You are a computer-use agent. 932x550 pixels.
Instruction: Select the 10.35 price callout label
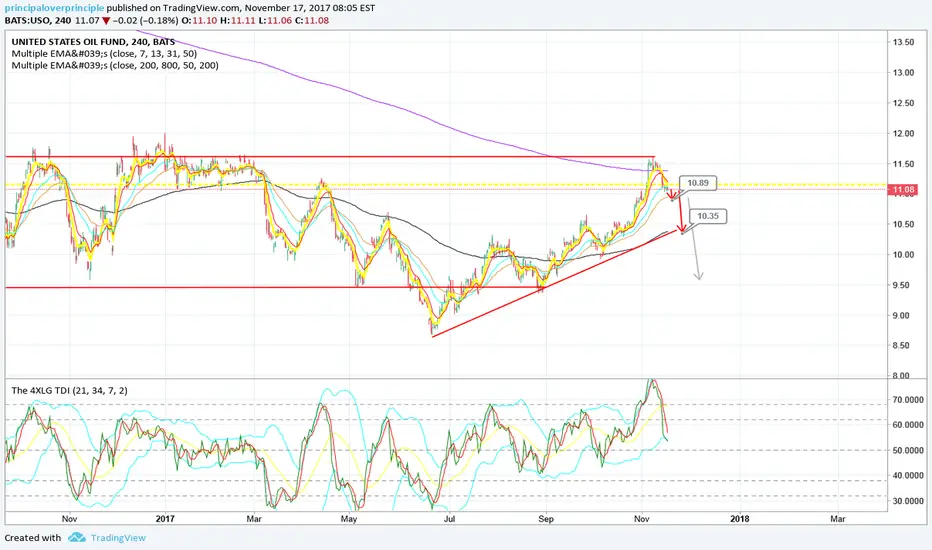[x=708, y=216]
